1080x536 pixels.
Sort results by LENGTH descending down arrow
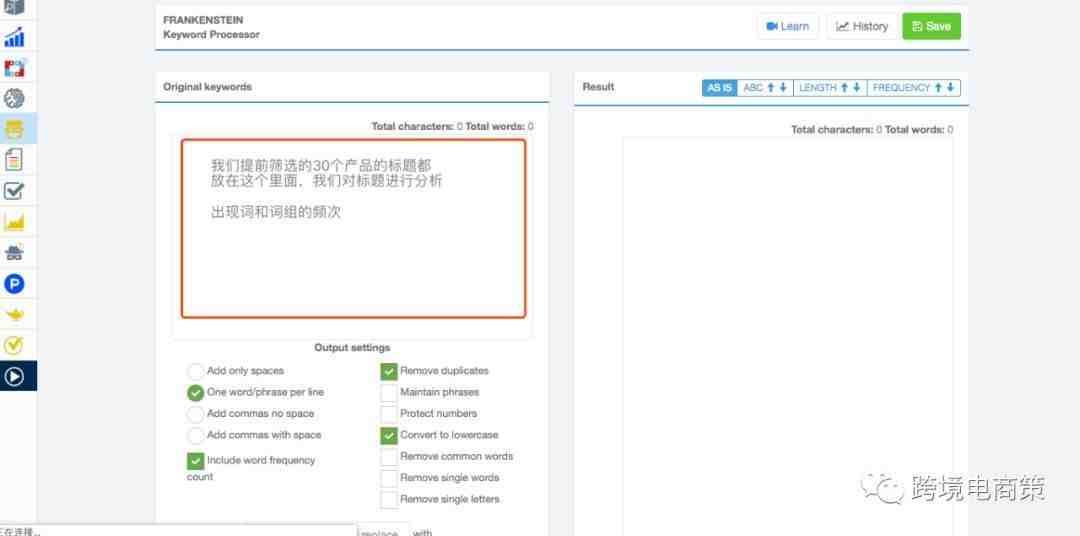[x=856, y=87]
